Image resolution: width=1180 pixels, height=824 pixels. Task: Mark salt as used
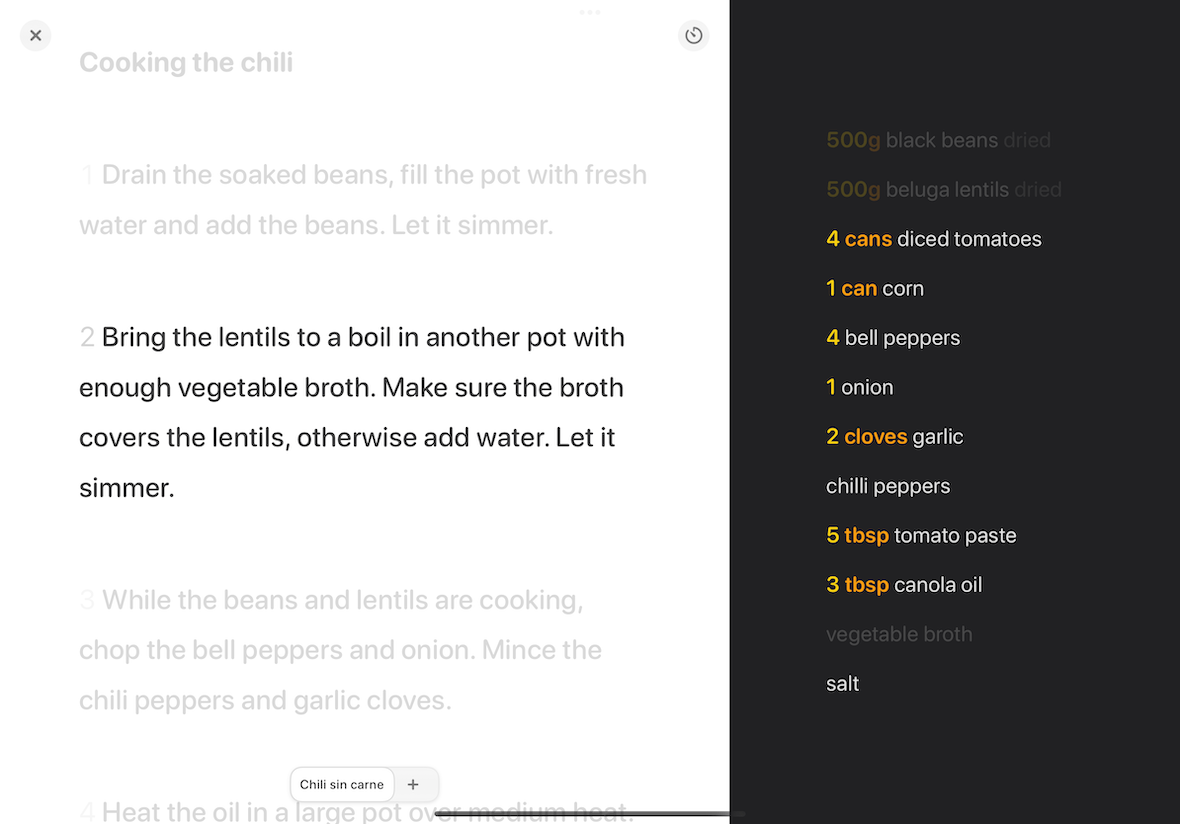(x=842, y=684)
